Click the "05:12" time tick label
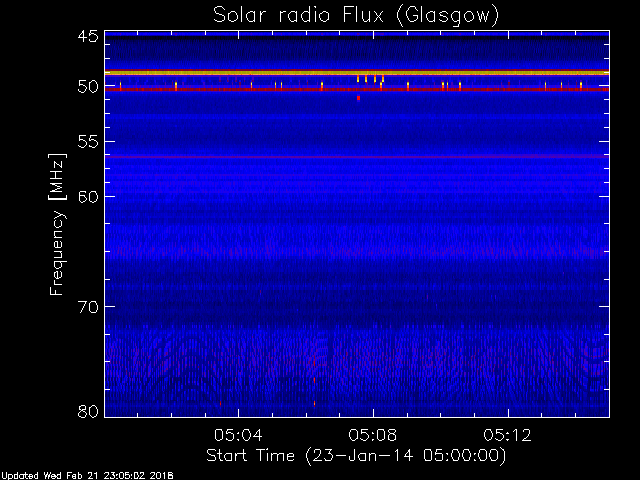640x480 pixels. [x=508, y=435]
